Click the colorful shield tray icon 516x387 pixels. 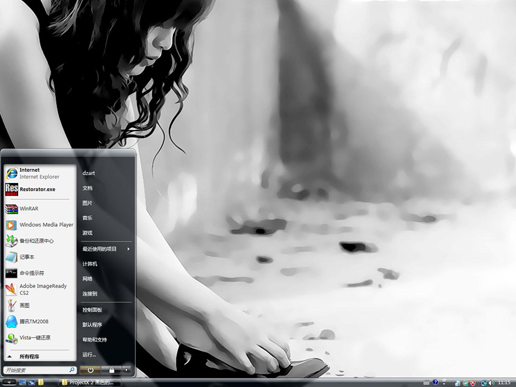coord(465,383)
